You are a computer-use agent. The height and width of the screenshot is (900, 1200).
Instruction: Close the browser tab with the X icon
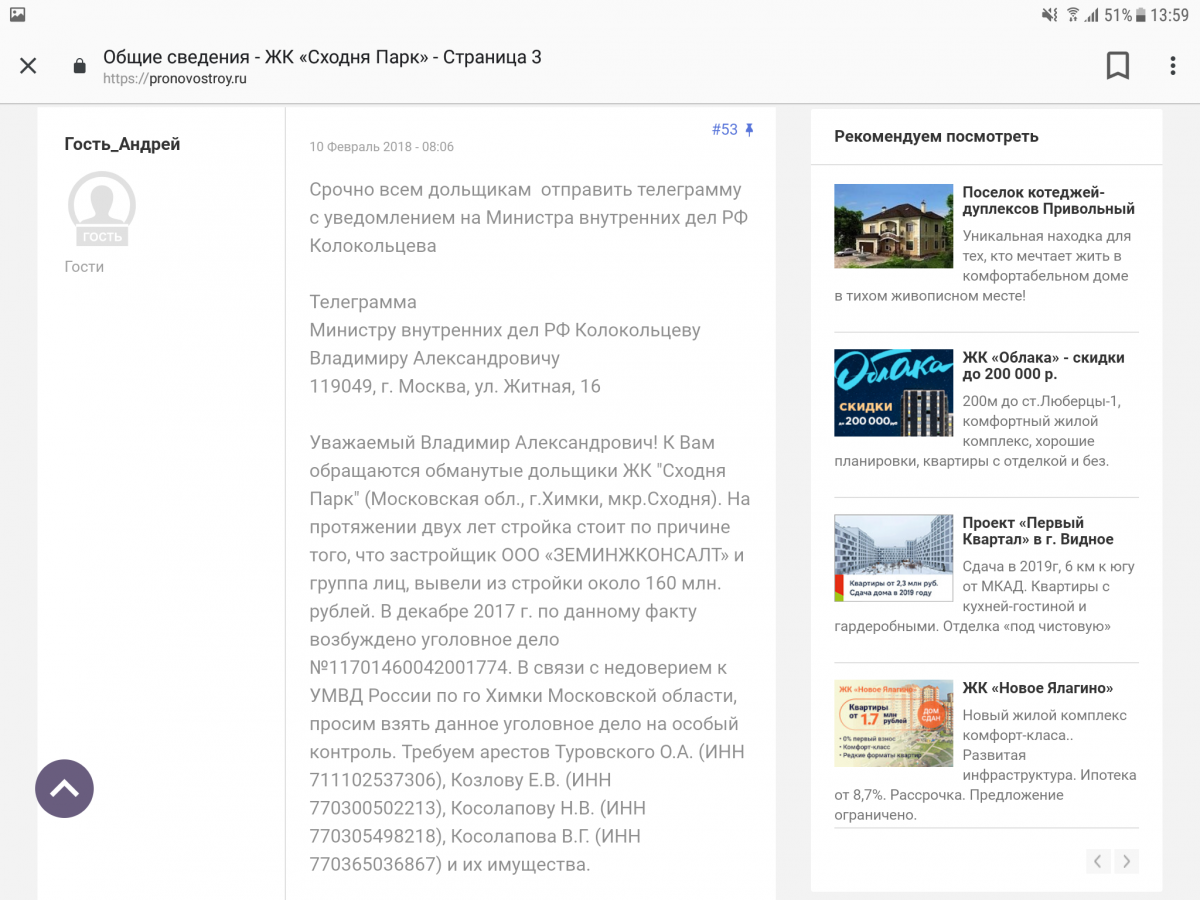tap(28, 66)
